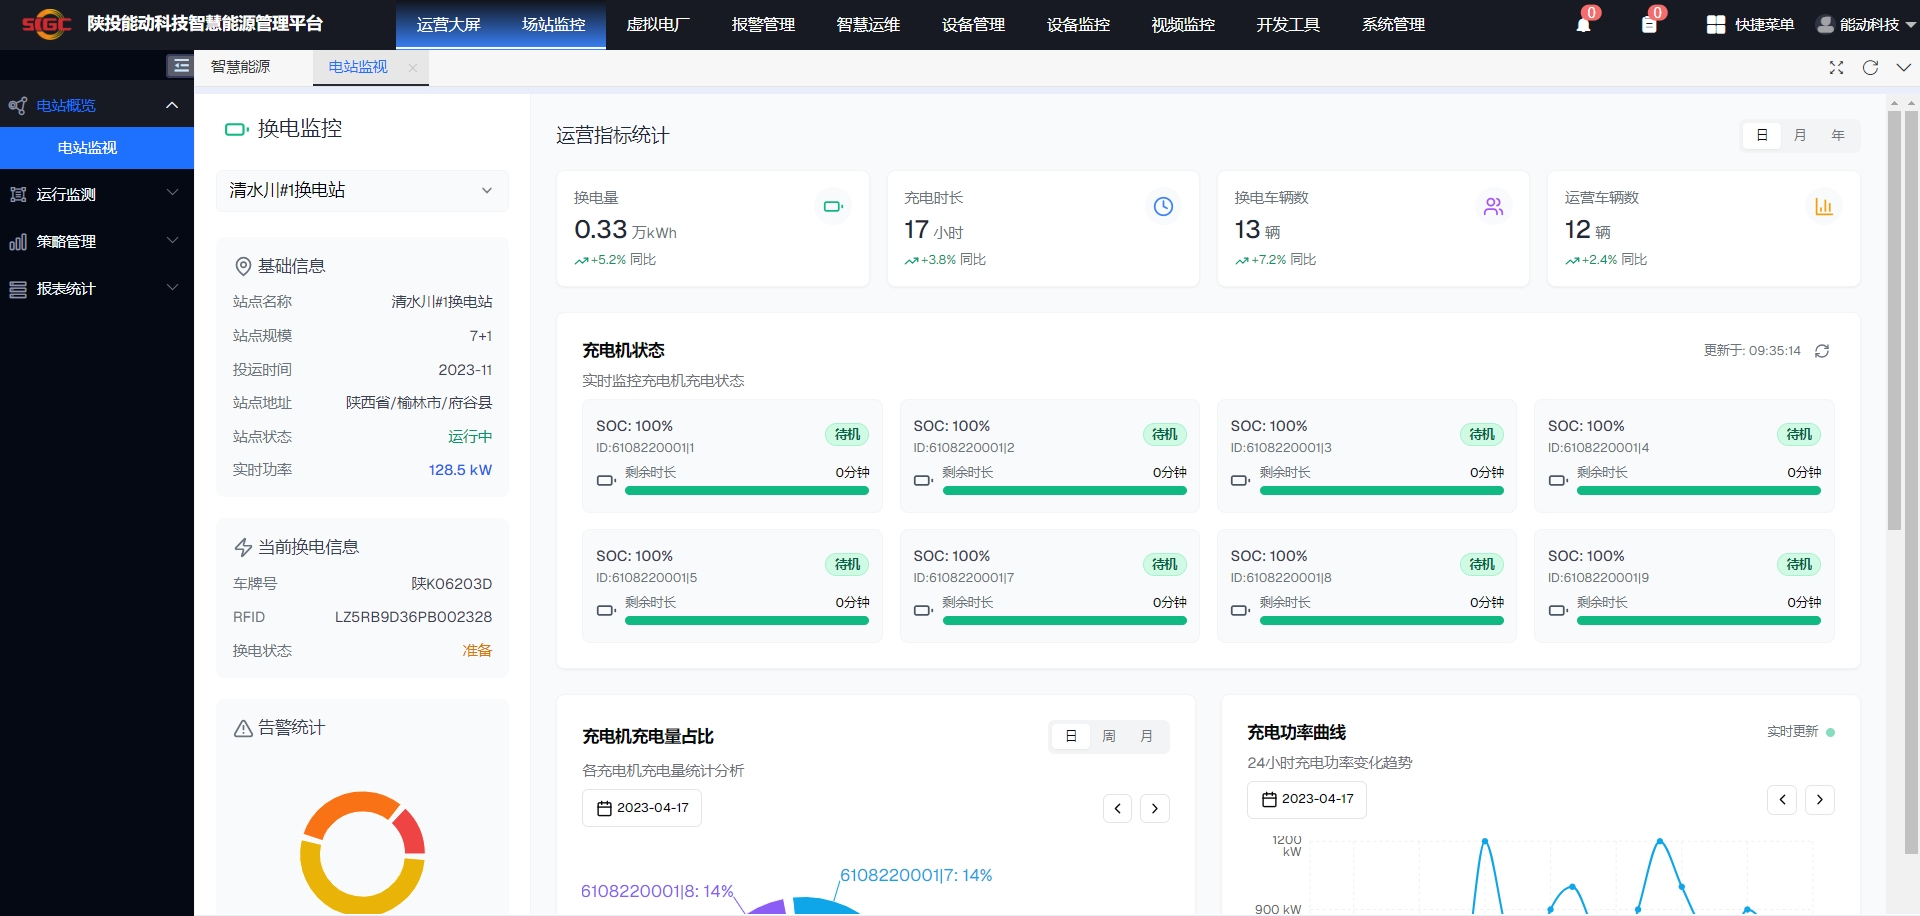This screenshot has height=916, width=1920.
Task: Click the clipboard message icon in top bar
Action: [x=1651, y=24]
